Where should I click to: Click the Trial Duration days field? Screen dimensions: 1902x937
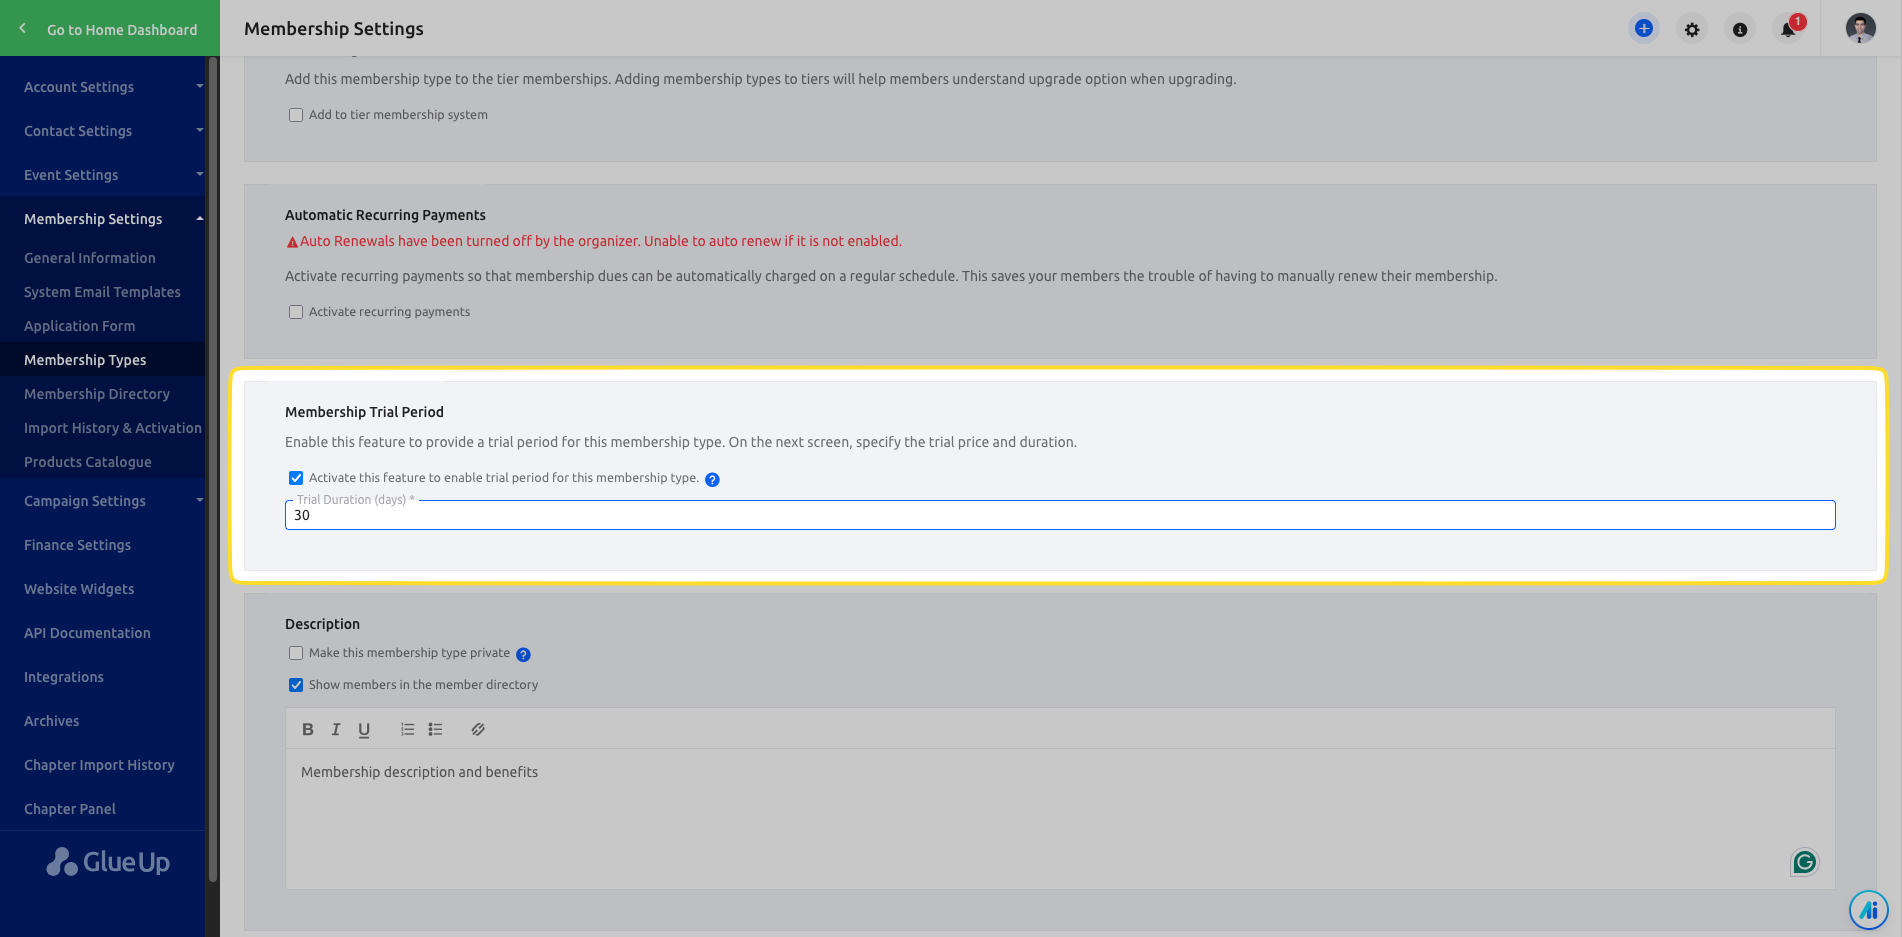tap(1060, 516)
